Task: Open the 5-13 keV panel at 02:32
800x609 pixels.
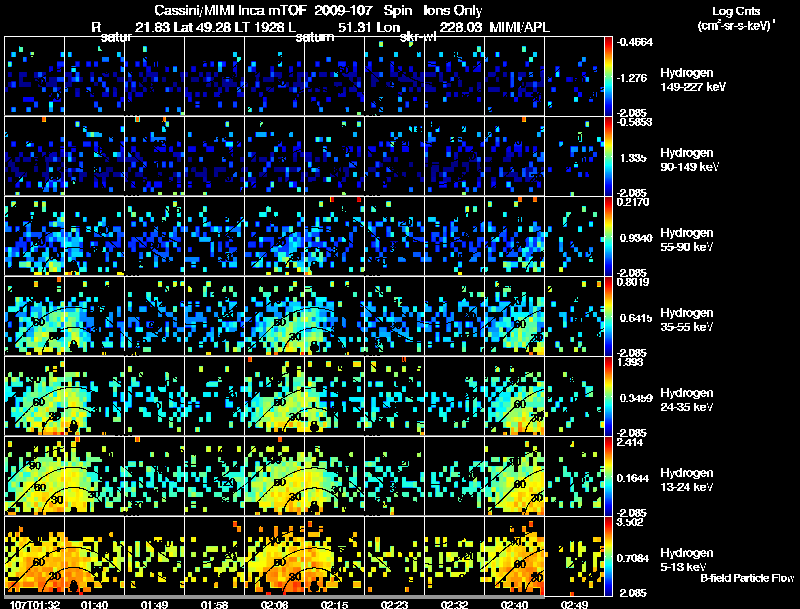Action: pyautogui.click(x=454, y=556)
